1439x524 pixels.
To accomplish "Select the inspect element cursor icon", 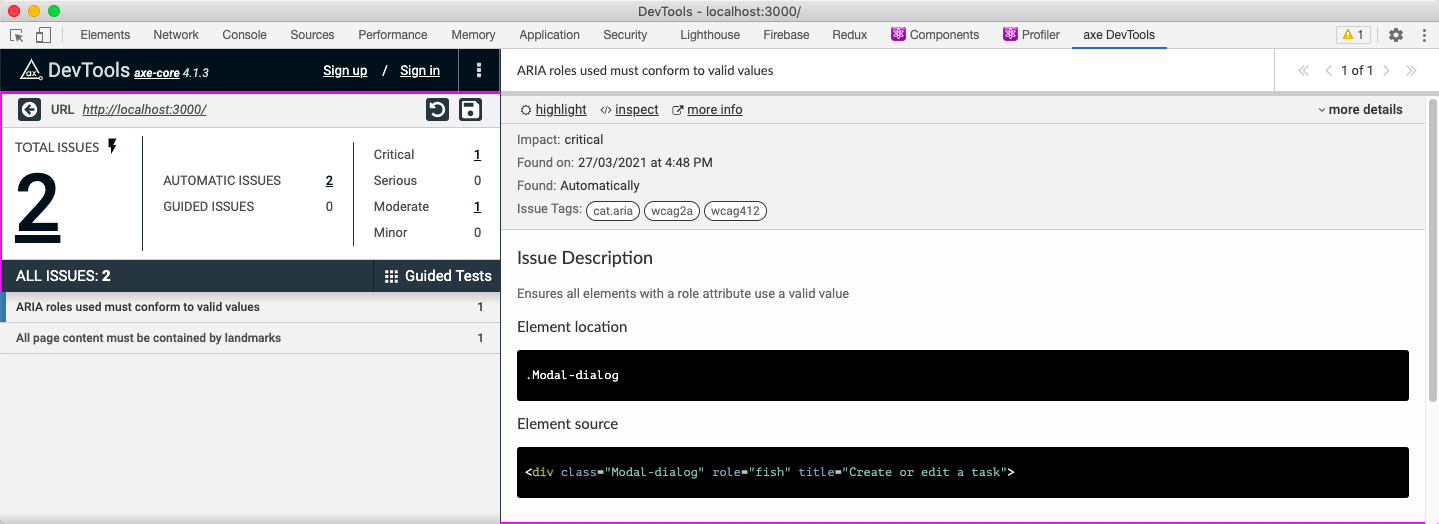I will pos(17,35).
